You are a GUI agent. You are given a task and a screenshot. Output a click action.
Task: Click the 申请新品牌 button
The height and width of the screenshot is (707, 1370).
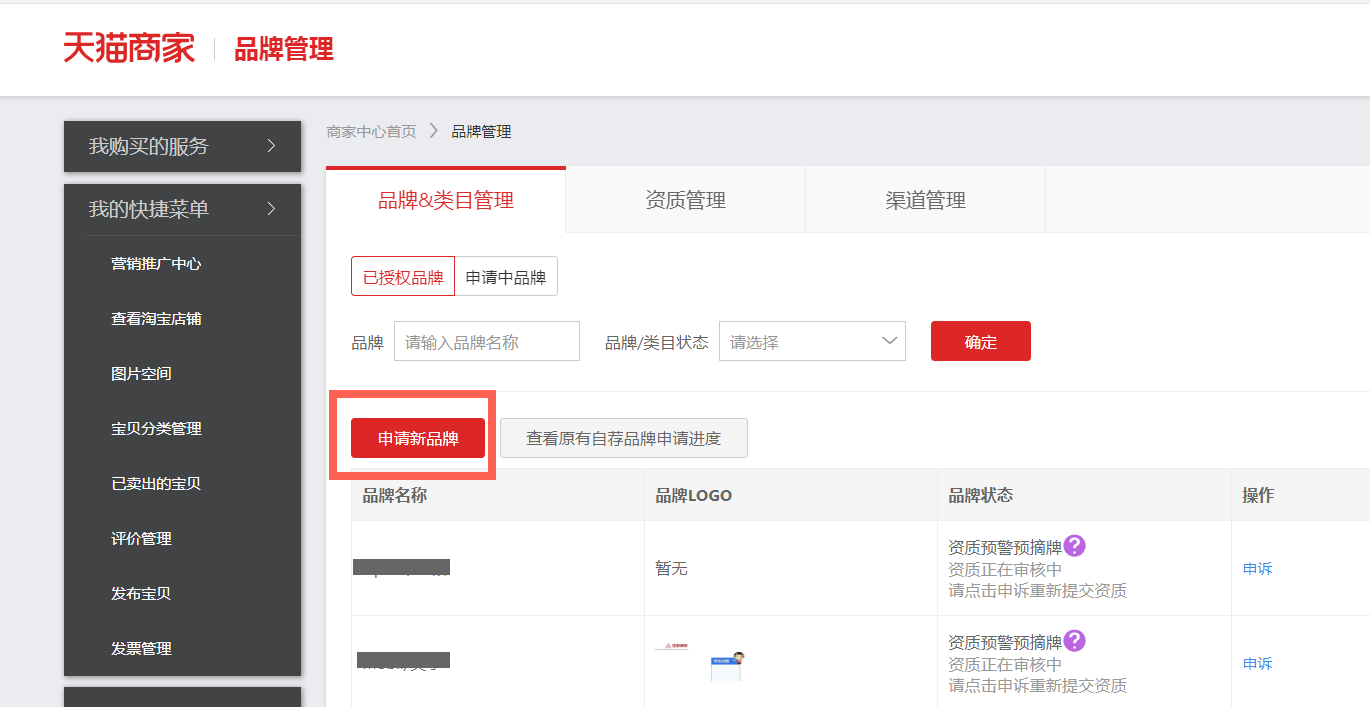pos(418,438)
